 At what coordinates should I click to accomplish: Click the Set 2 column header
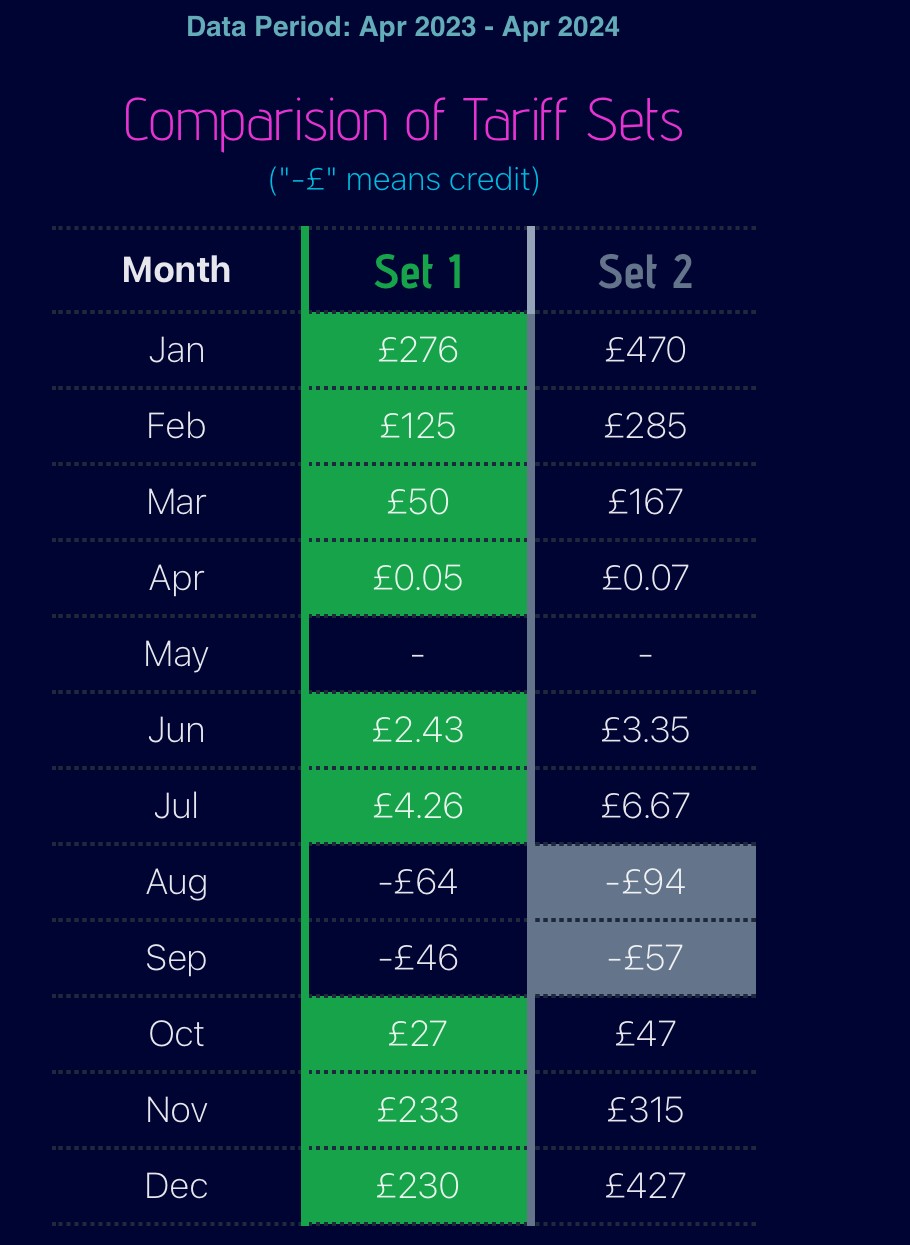[x=645, y=272]
